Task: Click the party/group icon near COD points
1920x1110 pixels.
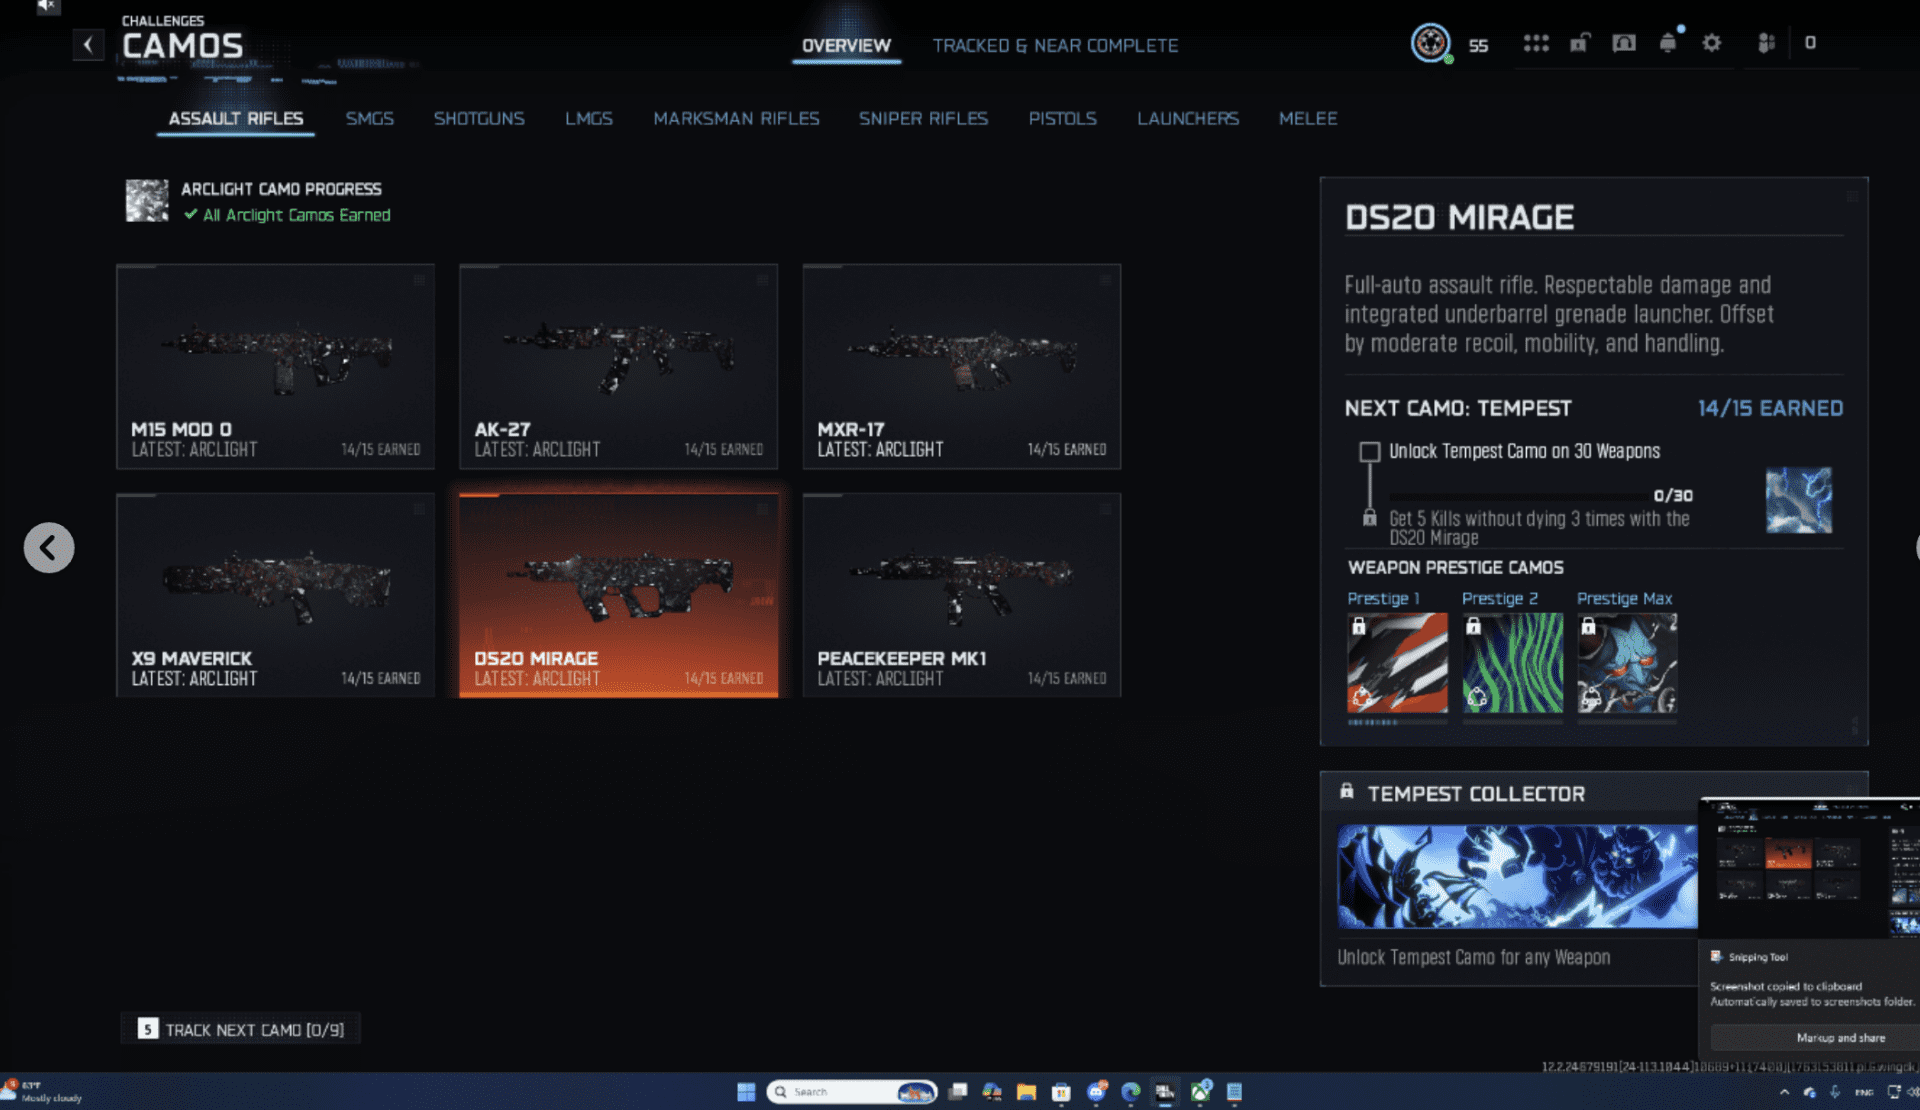Action: (x=1766, y=43)
